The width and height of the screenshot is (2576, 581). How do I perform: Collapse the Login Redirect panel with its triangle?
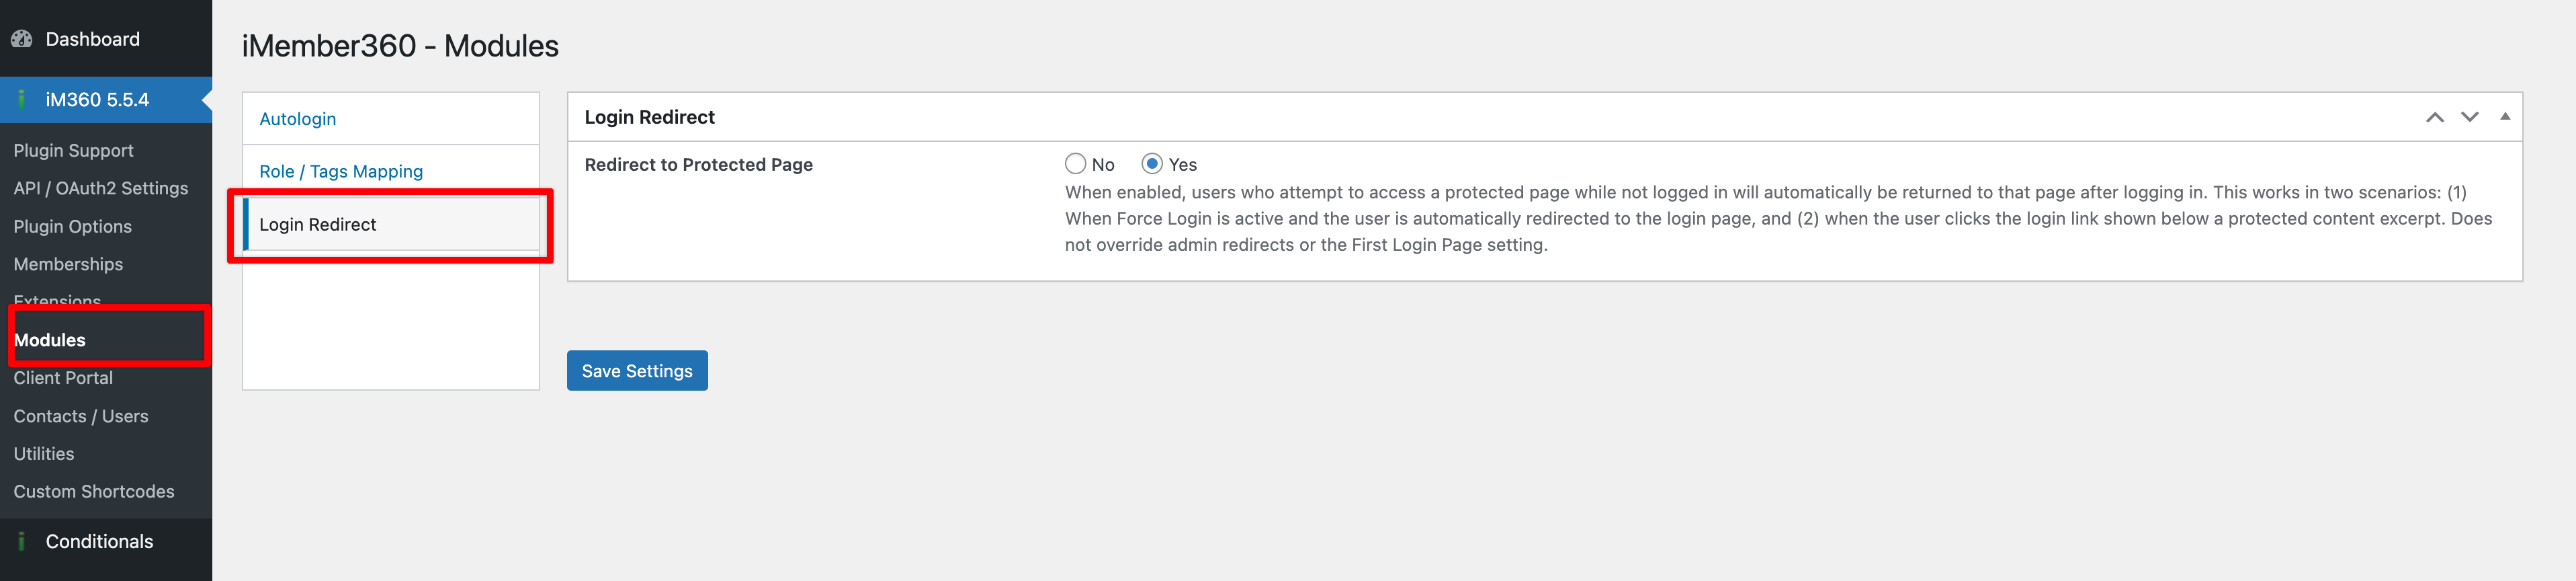coord(2504,116)
